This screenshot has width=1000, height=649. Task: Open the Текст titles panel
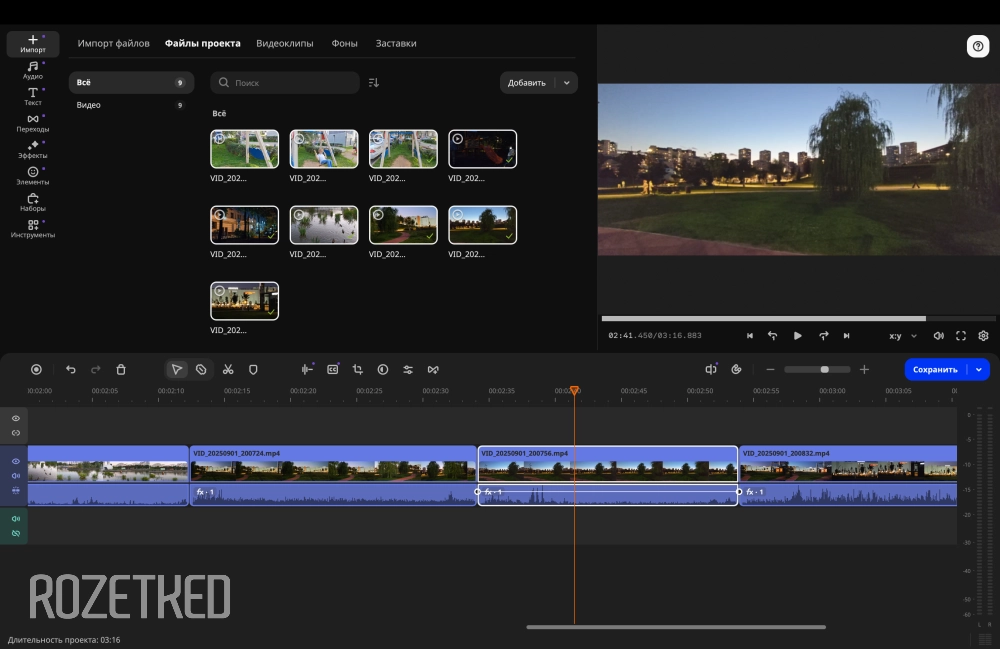(32, 96)
